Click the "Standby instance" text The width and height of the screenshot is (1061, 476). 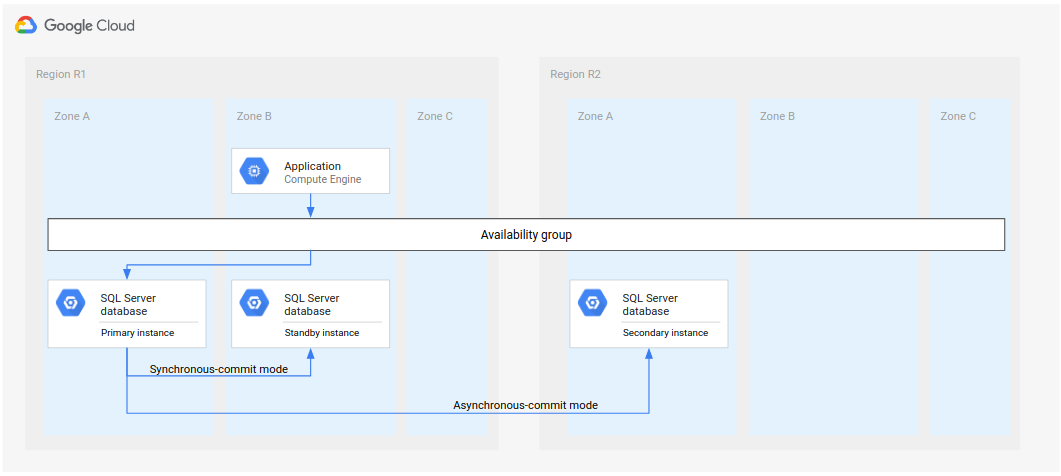pyautogui.click(x=321, y=333)
